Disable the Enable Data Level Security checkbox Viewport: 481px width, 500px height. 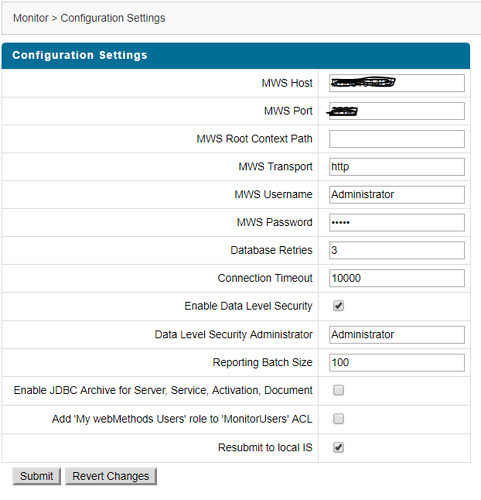coord(338,306)
